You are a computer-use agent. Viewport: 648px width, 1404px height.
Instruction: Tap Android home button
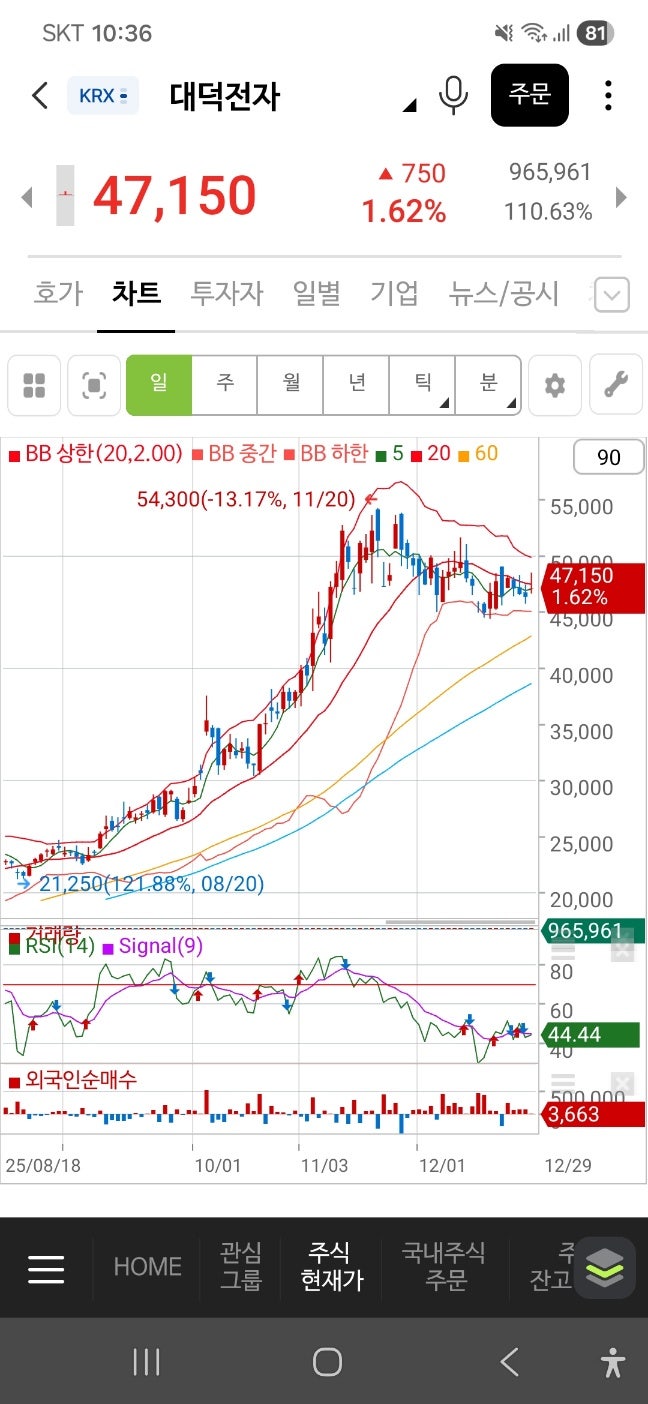point(327,1362)
